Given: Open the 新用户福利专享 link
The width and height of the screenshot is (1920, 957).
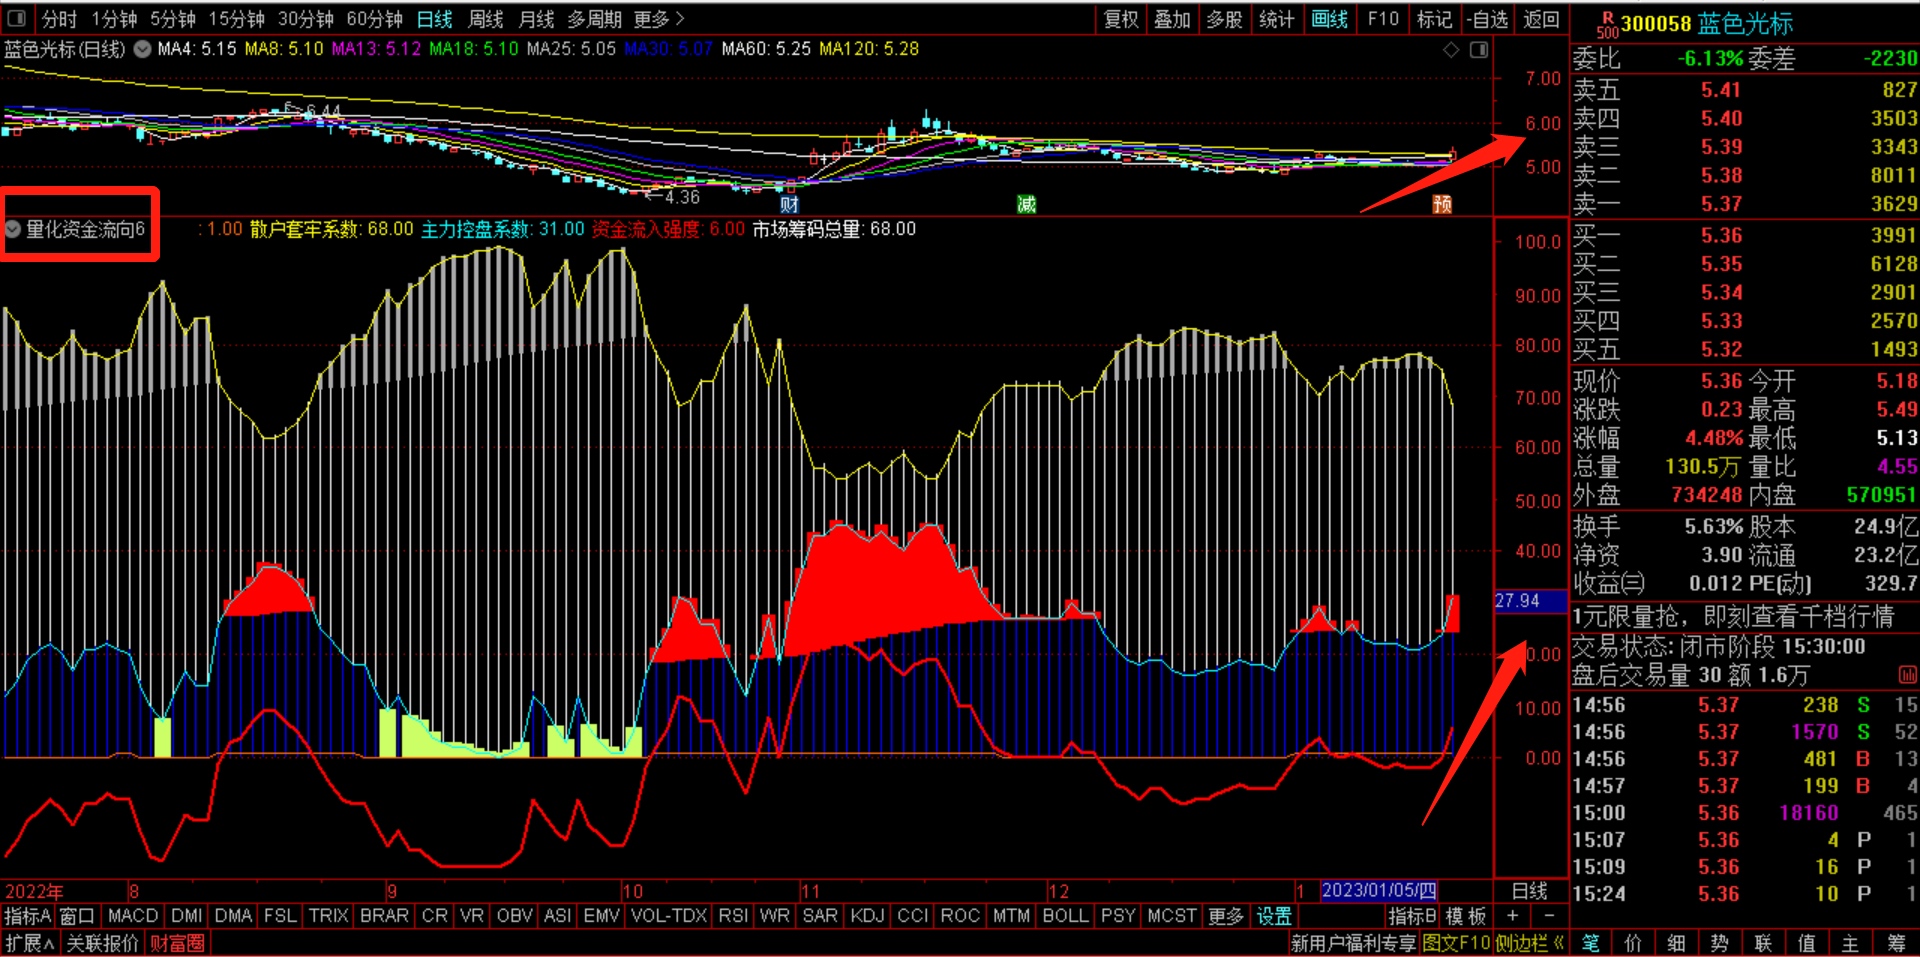Looking at the screenshot, I should [1354, 943].
